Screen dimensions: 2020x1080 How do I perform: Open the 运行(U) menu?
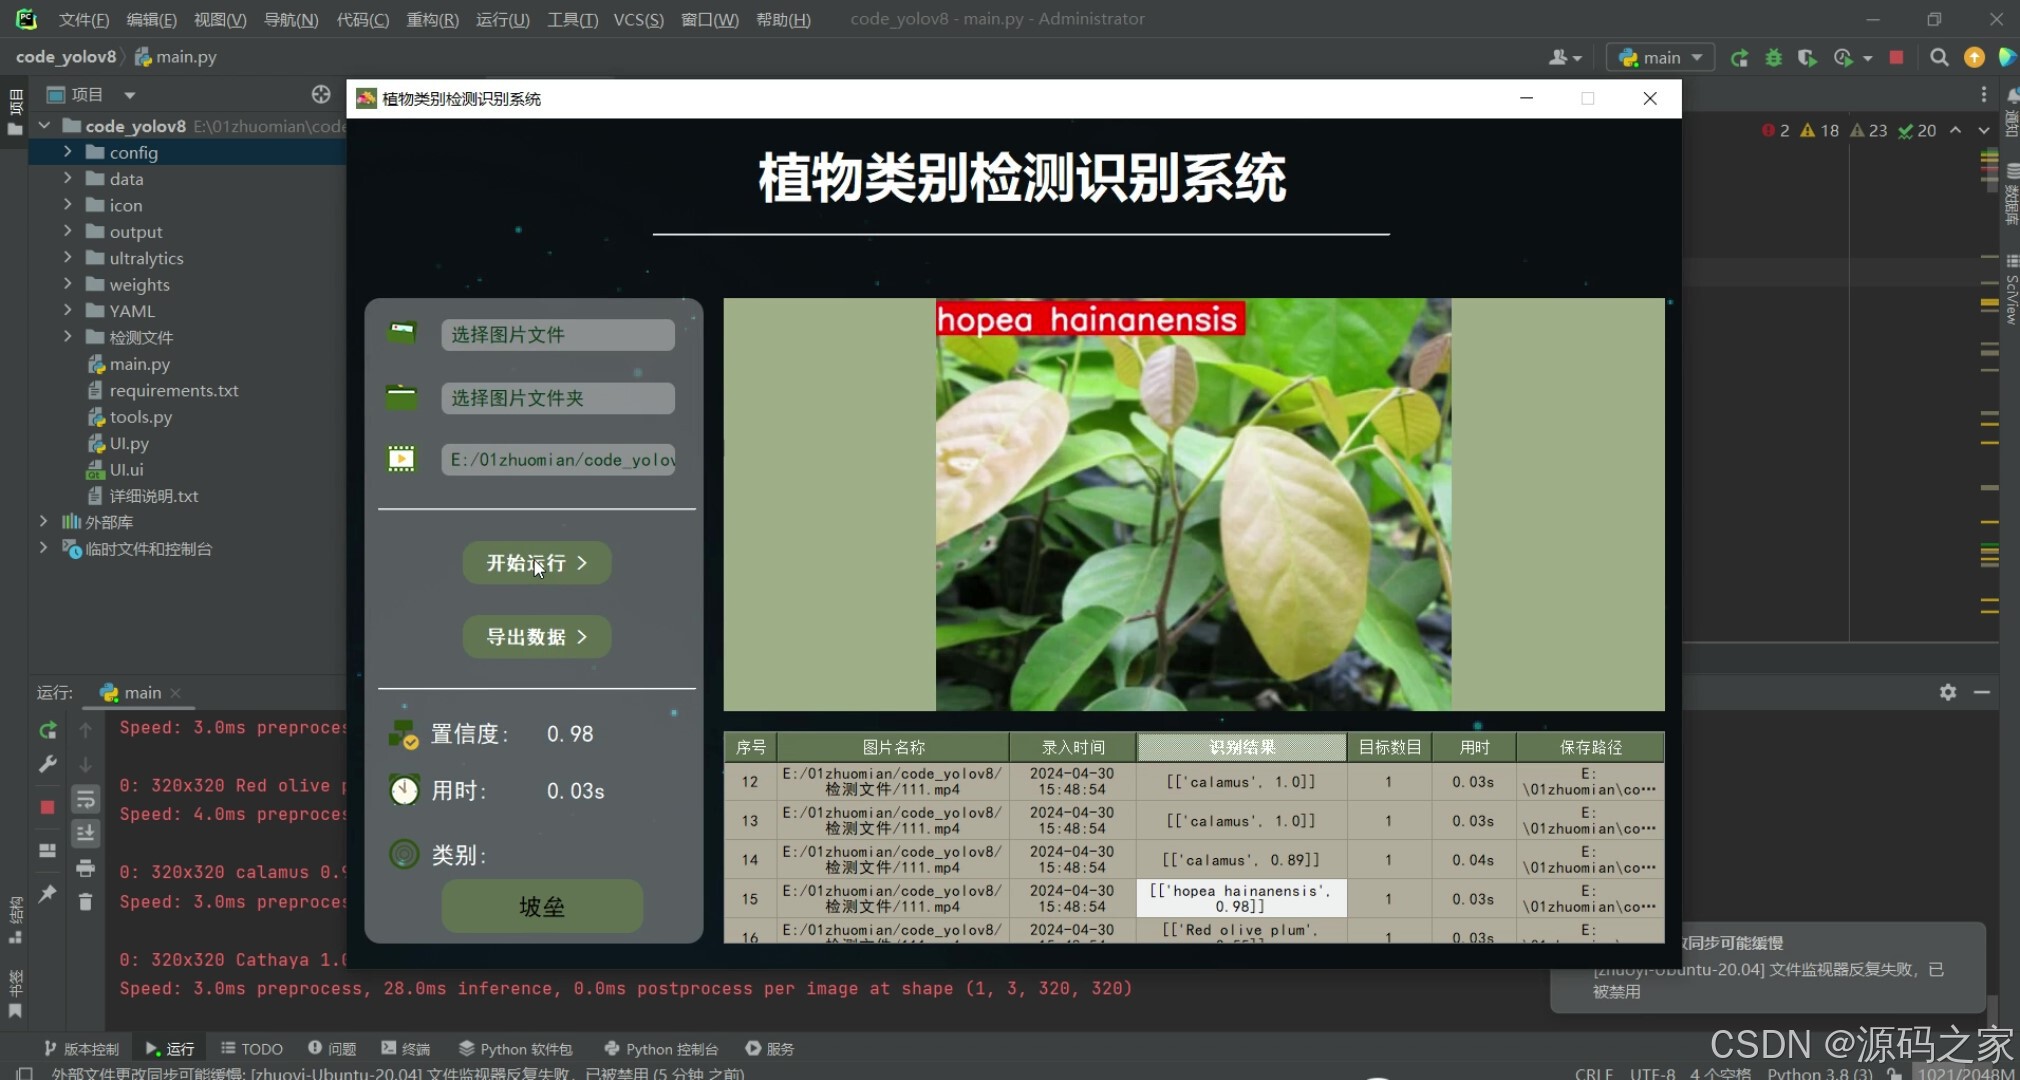tap(502, 19)
